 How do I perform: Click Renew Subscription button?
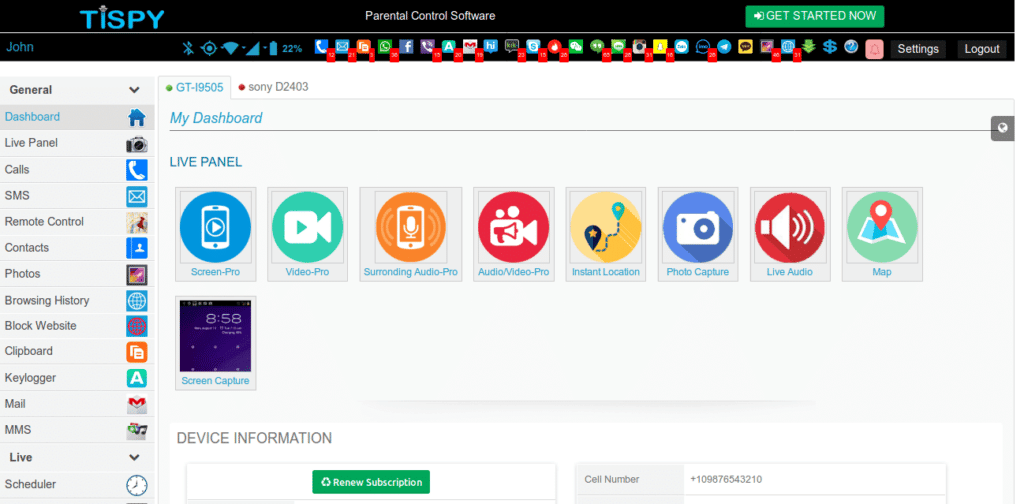[371, 482]
